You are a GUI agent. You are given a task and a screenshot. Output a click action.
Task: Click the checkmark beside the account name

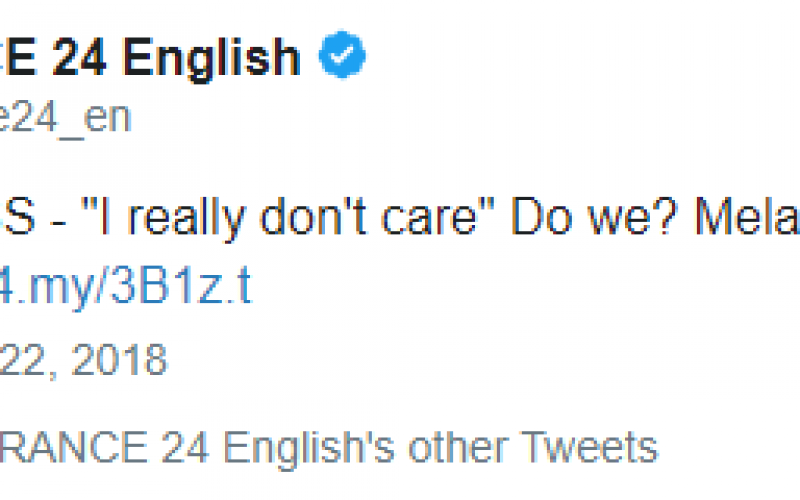[x=342, y=58]
